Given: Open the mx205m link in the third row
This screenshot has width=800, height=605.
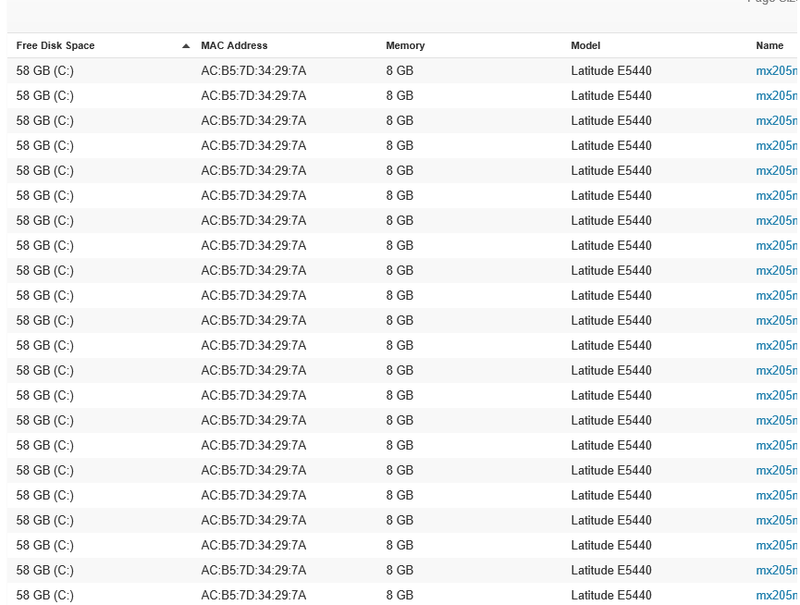Looking at the screenshot, I should [775, 120].
